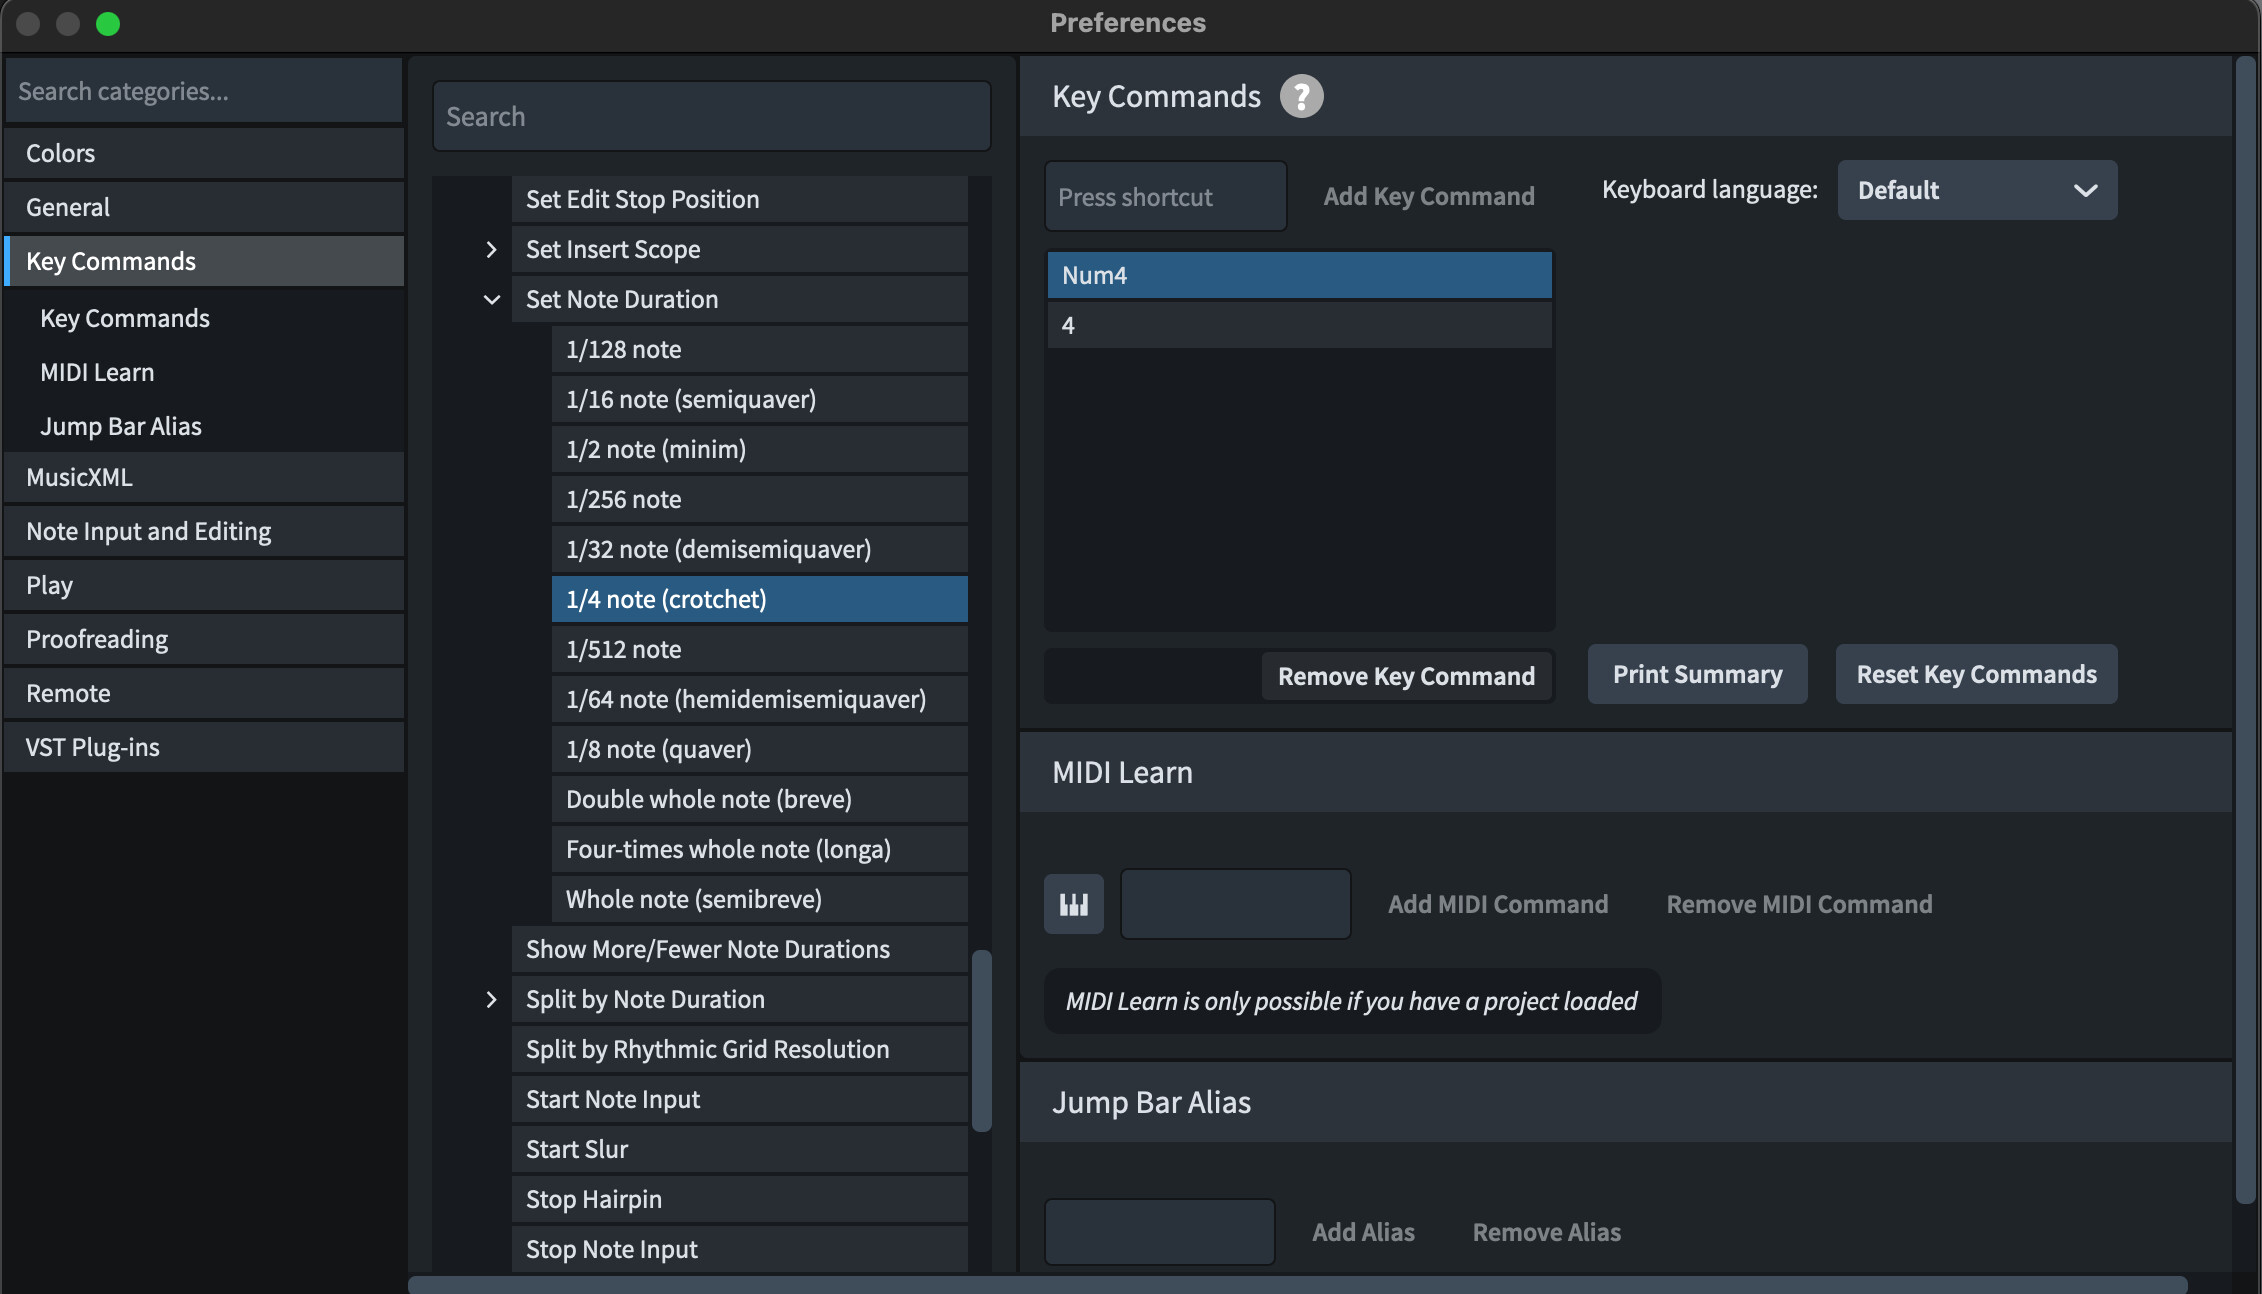
Task: Open the MIDI Learn subcategory
Action: [98, 372]
